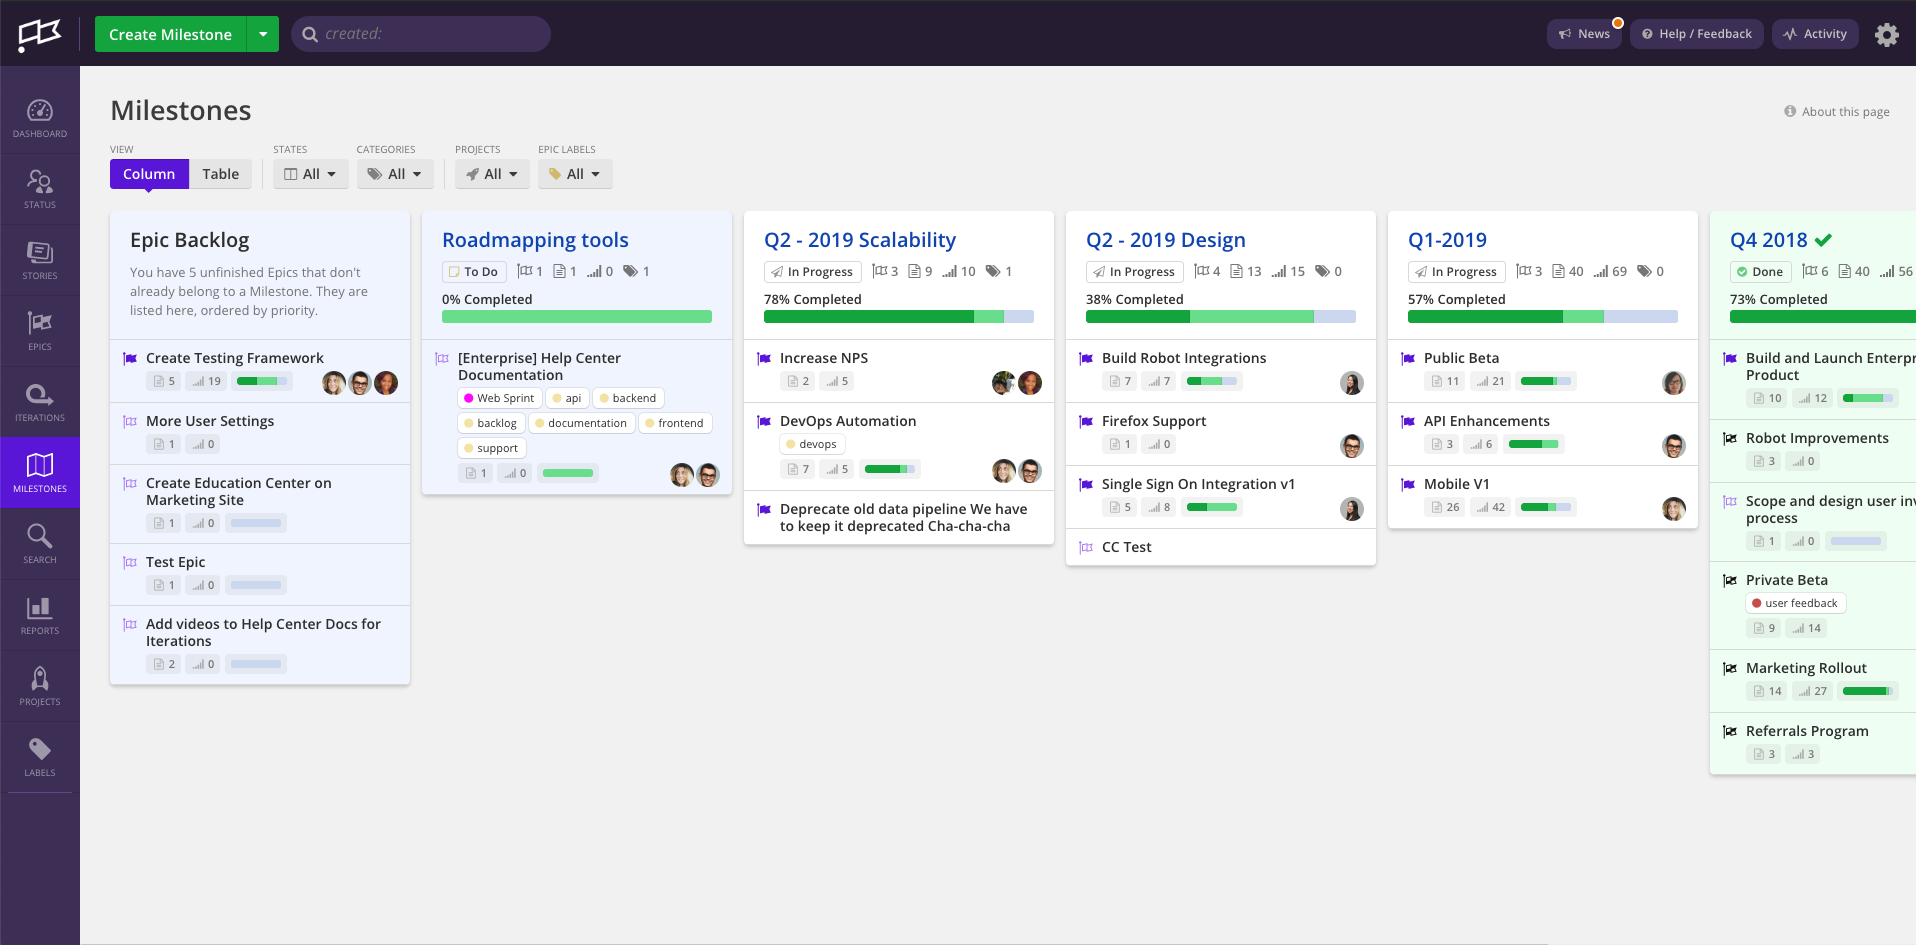This screenshot has width=1916, height=945.
Task: Open In Progress state on Q2 - 2019 Design
Action: pos(1134,272)
